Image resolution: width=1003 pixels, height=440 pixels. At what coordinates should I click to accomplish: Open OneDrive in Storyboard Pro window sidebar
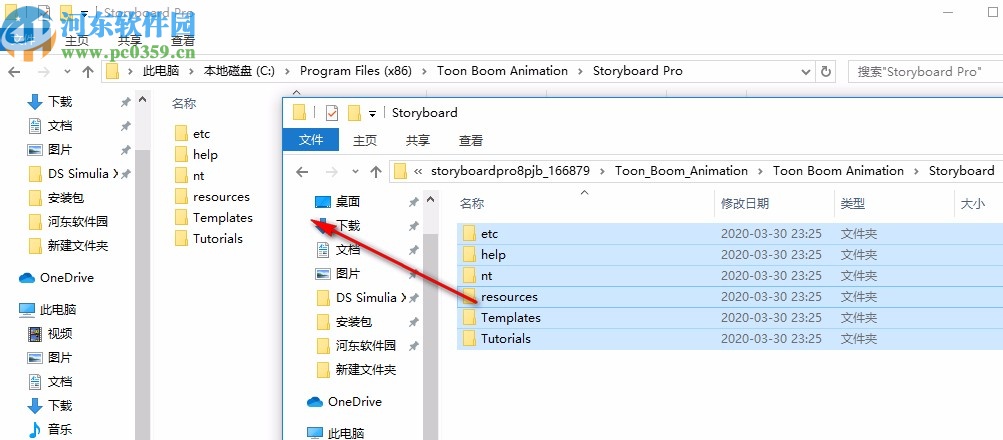67,278
